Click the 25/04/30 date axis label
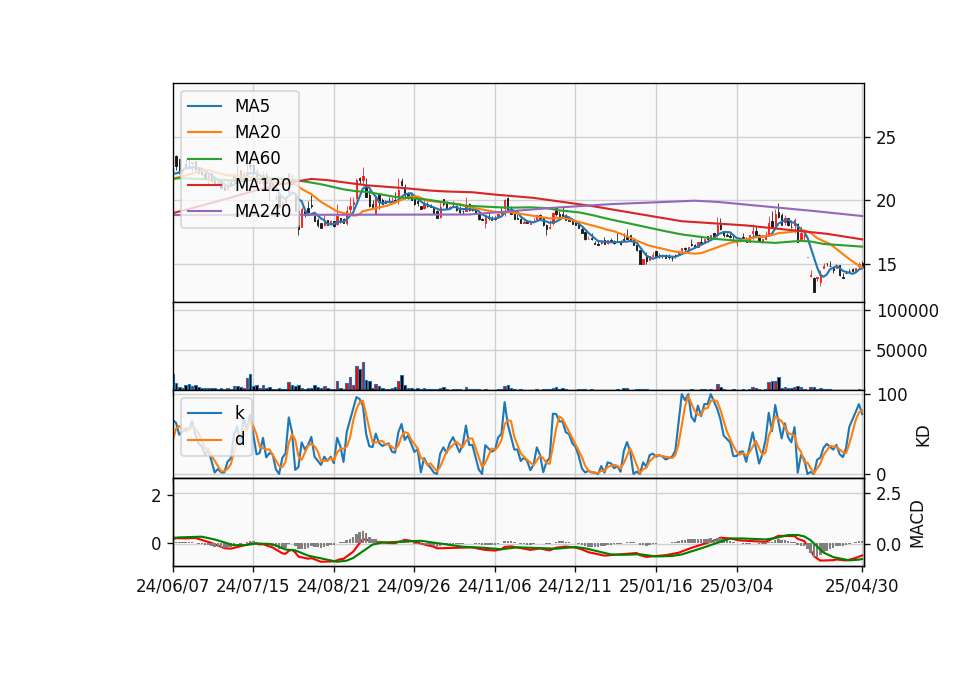960x690 pixels. tap(862, 586)
